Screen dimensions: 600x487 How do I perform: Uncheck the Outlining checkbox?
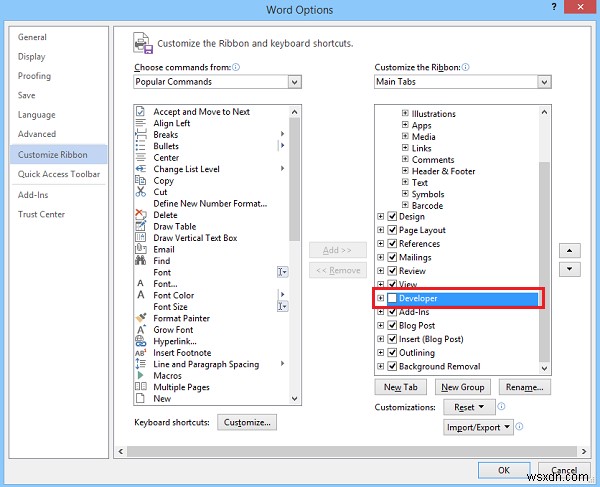click(x=392, y=352)
